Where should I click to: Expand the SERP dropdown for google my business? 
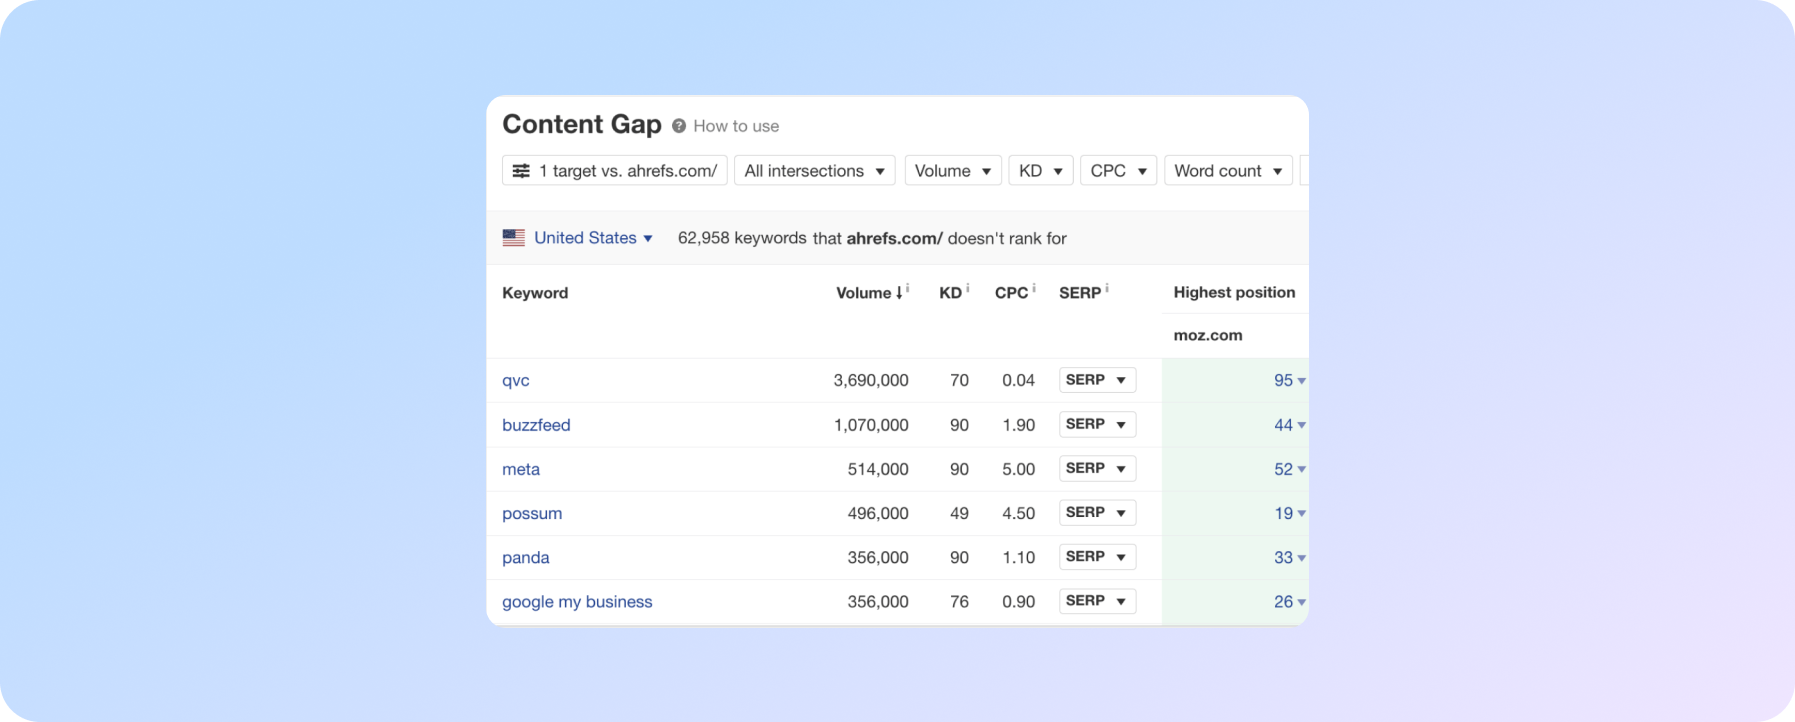1097,600
